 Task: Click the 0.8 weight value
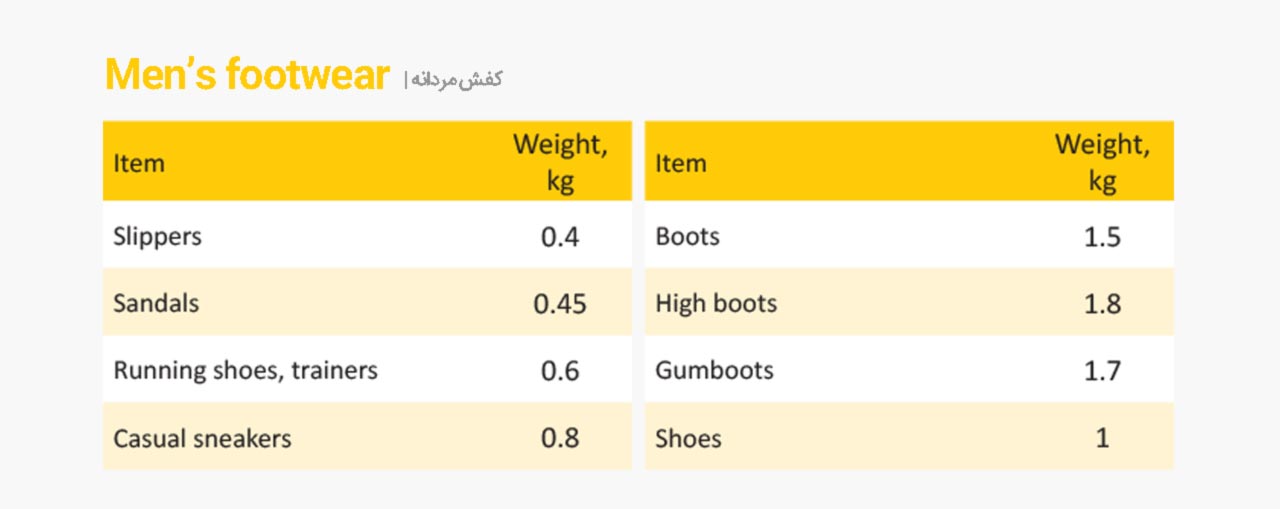coord(560,438)
